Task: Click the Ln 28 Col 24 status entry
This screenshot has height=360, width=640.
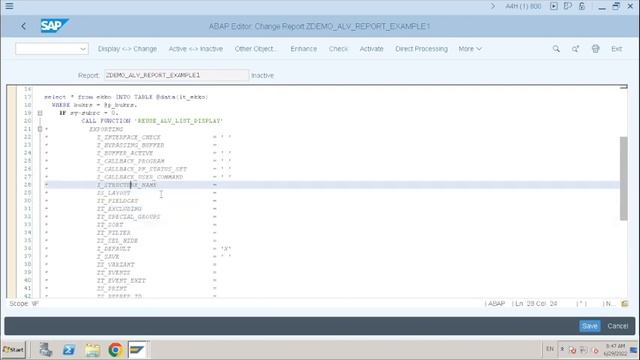Action: click(x=536, y=304)
